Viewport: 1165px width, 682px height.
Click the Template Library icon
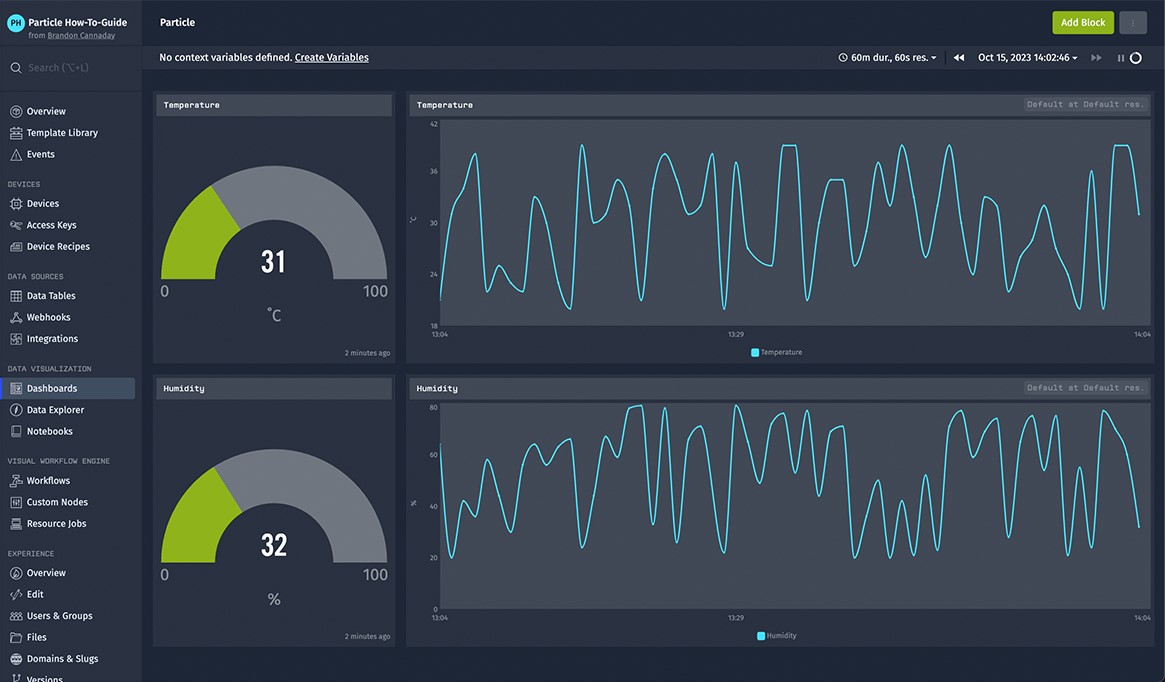click(x=16, y=133)
